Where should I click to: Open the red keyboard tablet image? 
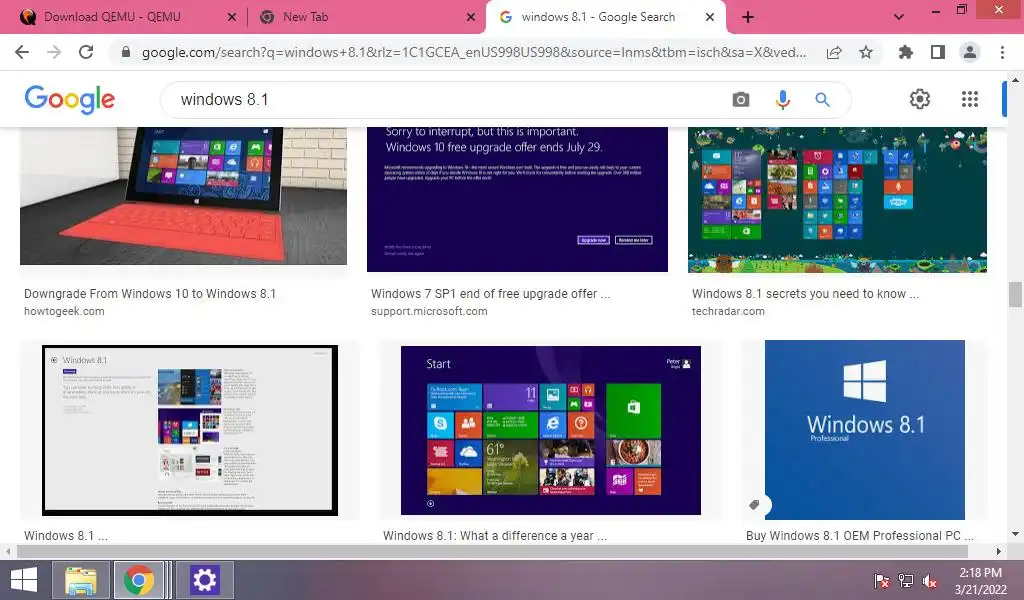[x=184, y=196]
